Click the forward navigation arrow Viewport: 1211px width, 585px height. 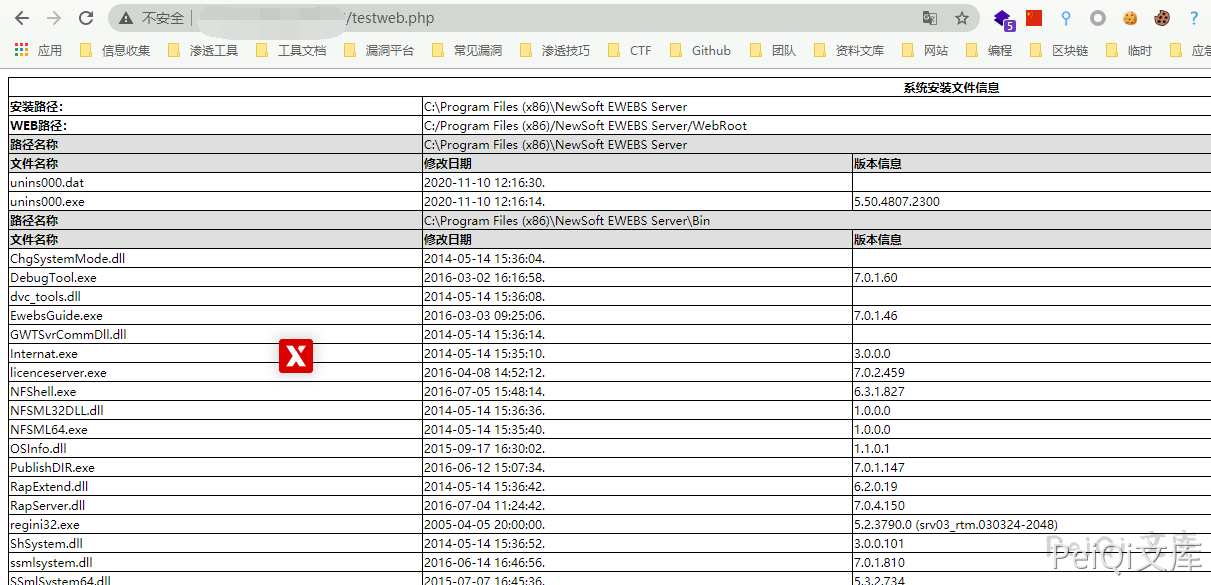coord(54,18)
